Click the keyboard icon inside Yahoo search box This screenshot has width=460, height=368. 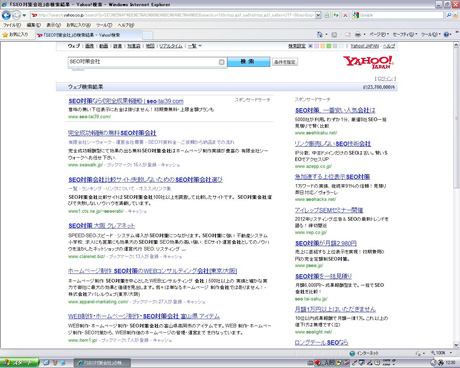[222, 62]
